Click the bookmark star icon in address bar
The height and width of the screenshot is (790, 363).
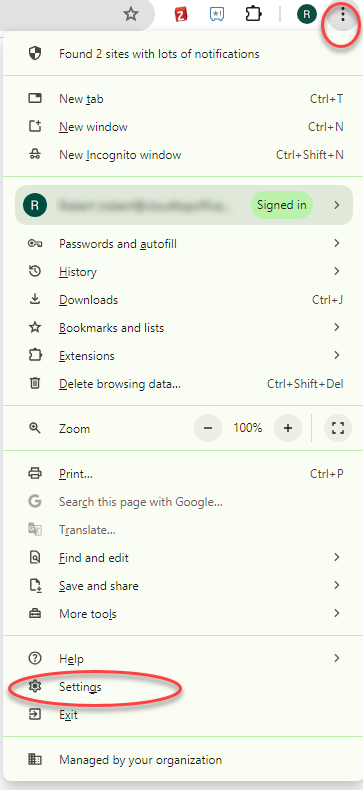point(131,14)
